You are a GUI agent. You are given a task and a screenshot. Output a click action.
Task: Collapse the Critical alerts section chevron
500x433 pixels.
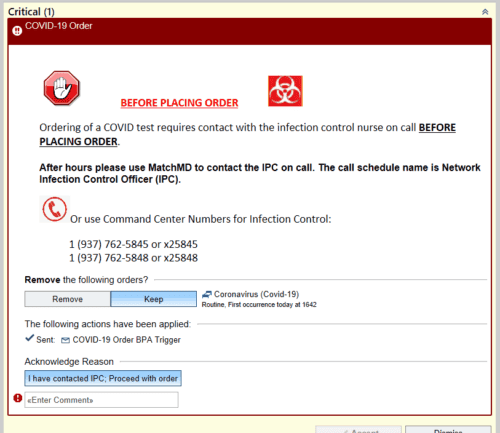coord(485,12)
